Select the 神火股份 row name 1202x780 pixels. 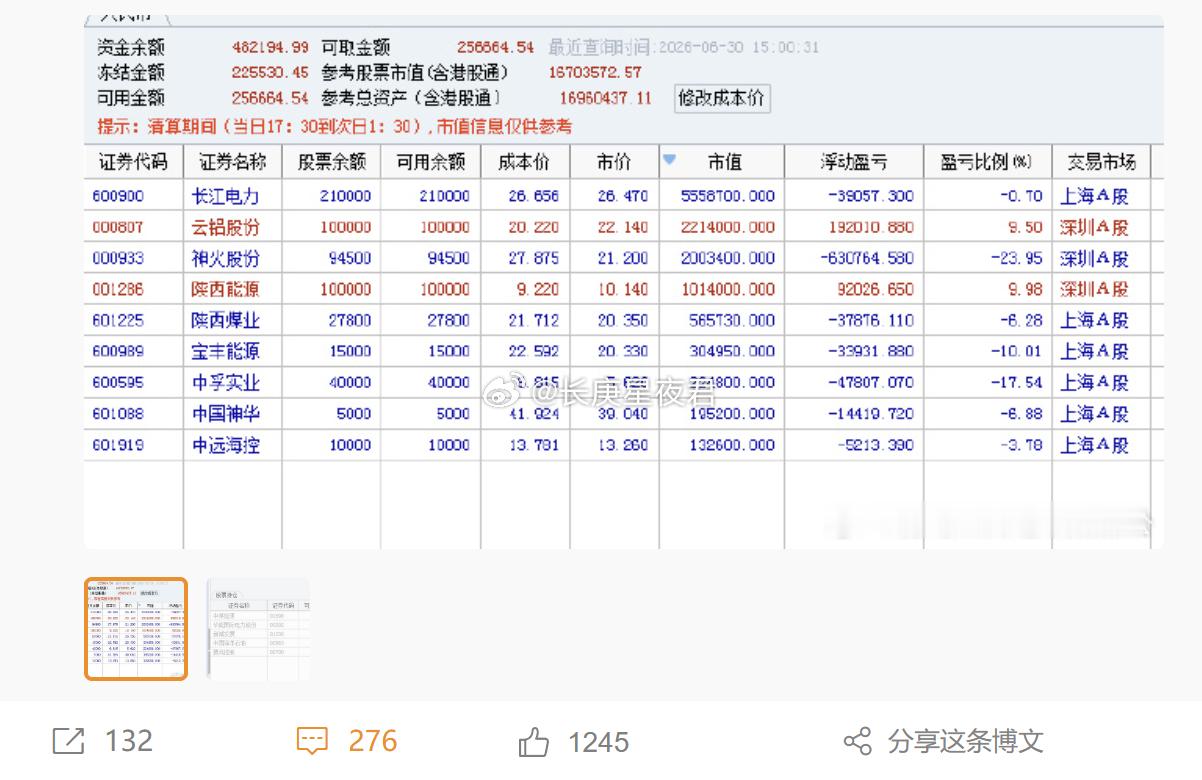pos(225,258)
